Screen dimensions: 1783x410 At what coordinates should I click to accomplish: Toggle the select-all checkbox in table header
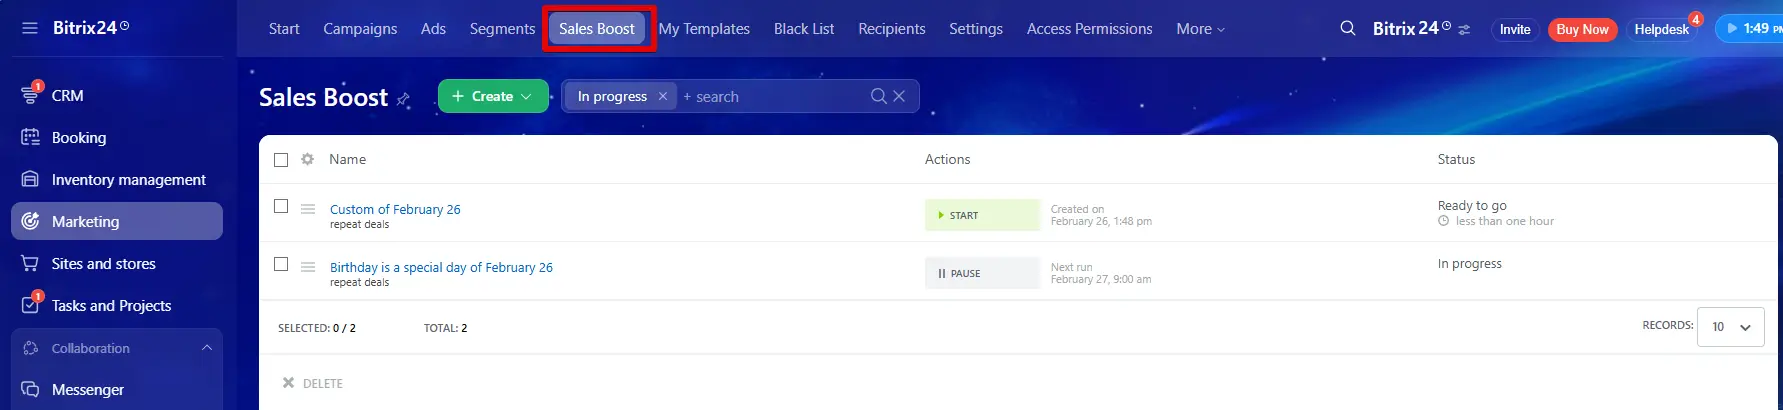point(281,160)
